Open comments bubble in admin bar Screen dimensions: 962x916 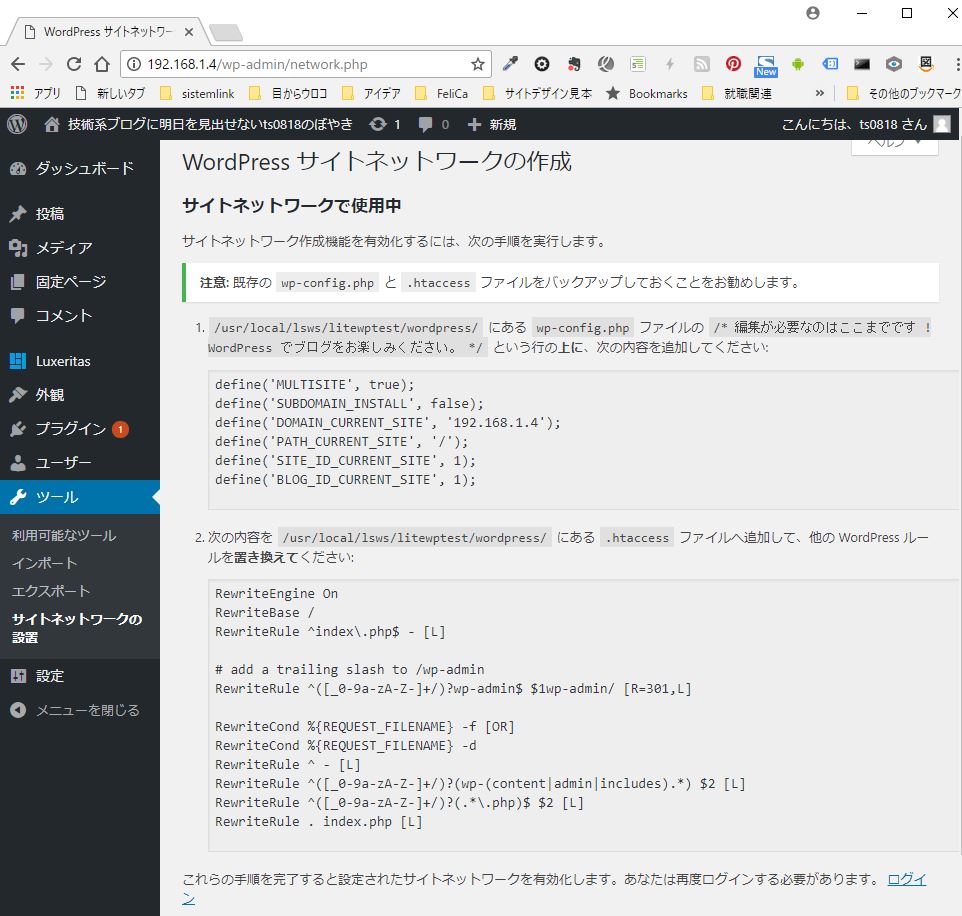[x=433, y=124]
